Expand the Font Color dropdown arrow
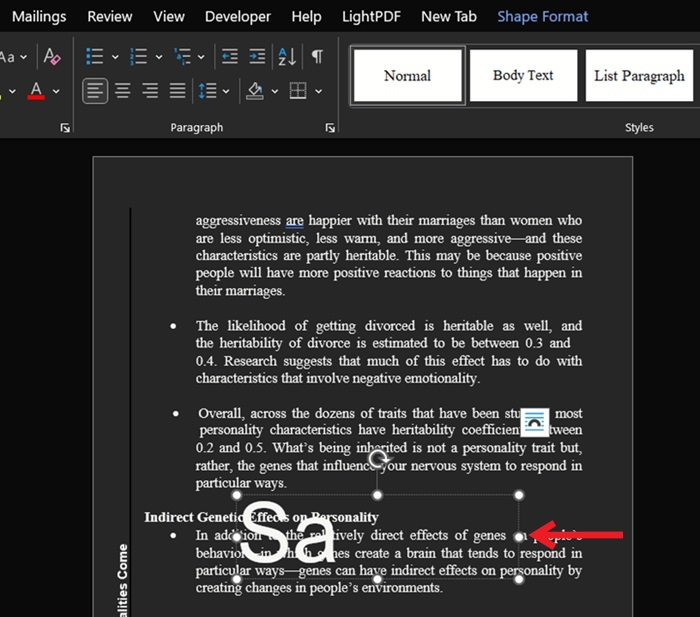Image resolution: width=700 pixels, height=617 pixels. click(x=56, y=92)
